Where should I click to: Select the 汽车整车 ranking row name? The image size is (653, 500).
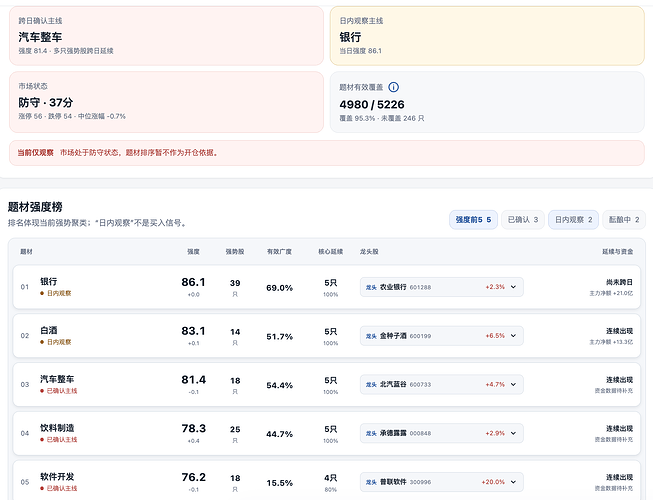57,379
